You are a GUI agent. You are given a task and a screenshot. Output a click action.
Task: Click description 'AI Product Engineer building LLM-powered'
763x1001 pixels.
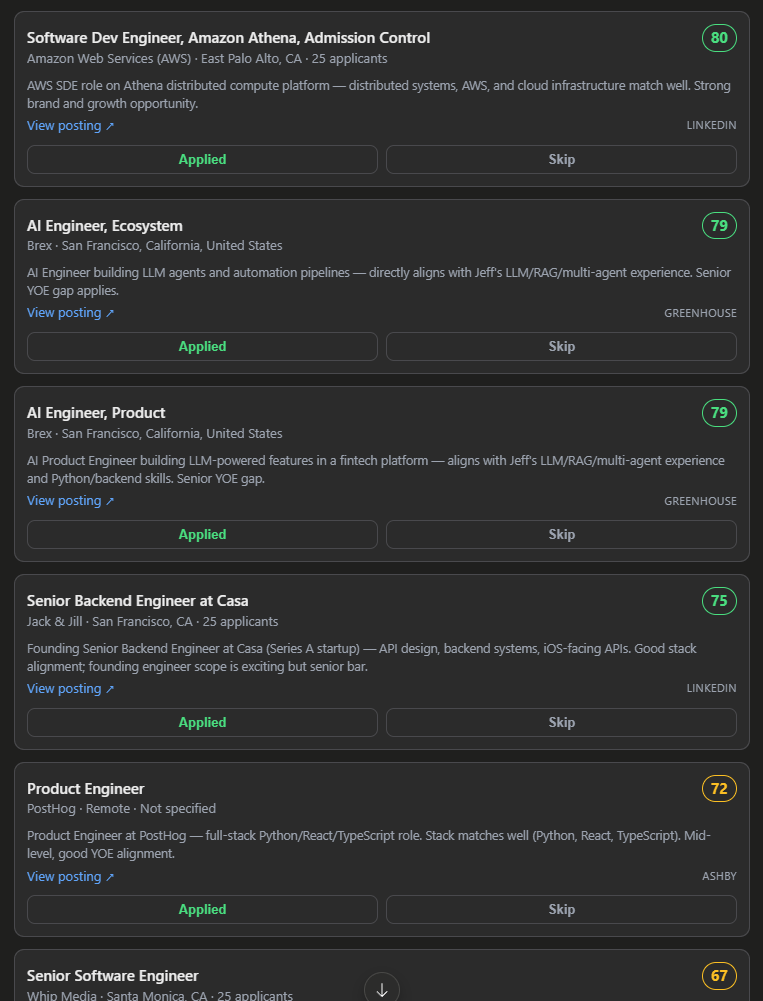pyautogui.click(x=375, y=469)
